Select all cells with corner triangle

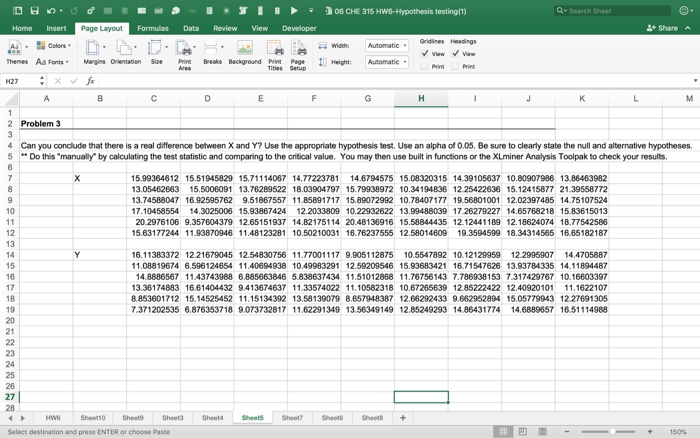tap(10, 98)
